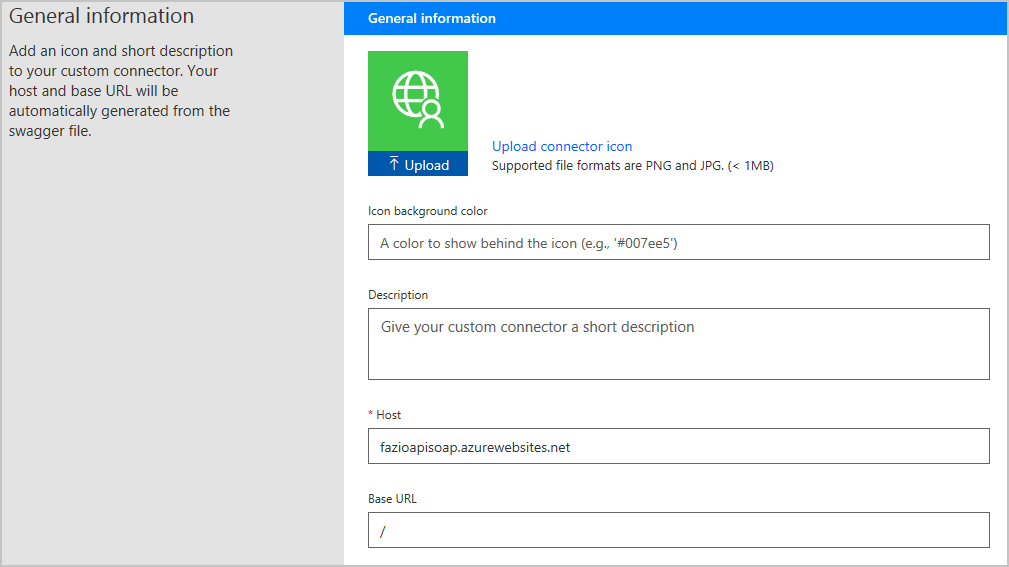Click the supported file formats note

click(x=633, y=165)
